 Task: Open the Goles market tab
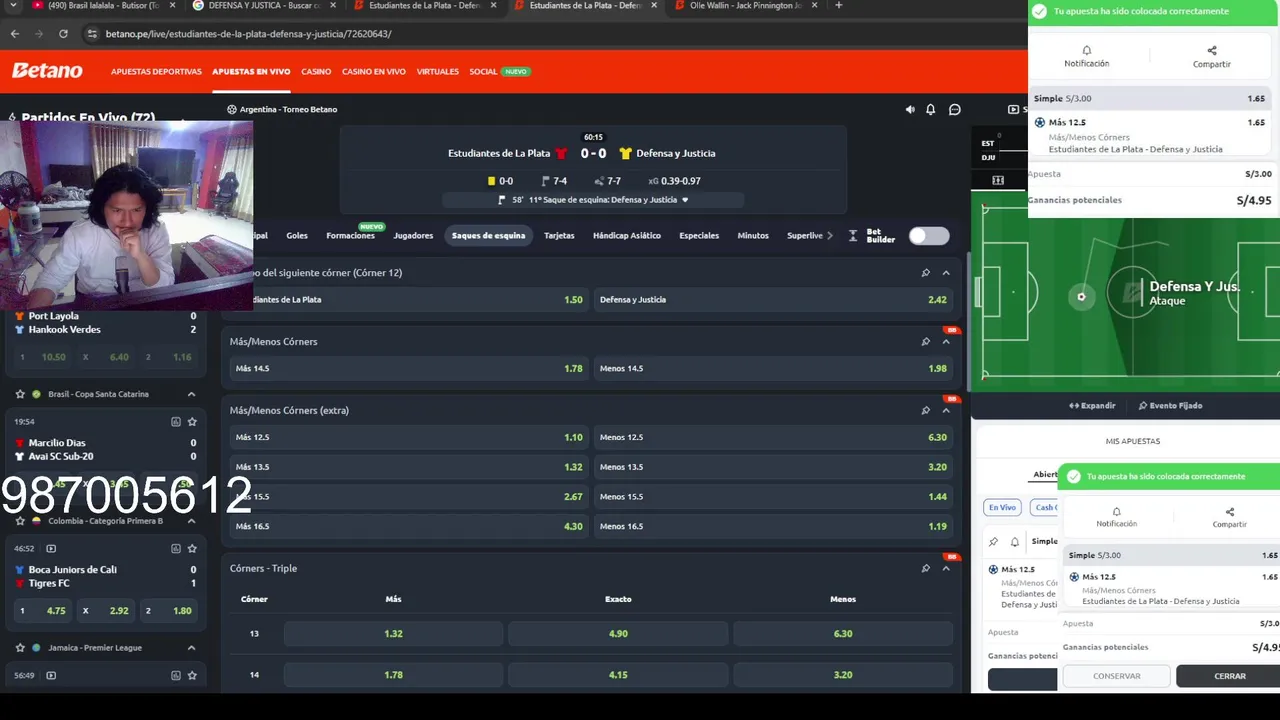tap(297, 236)
